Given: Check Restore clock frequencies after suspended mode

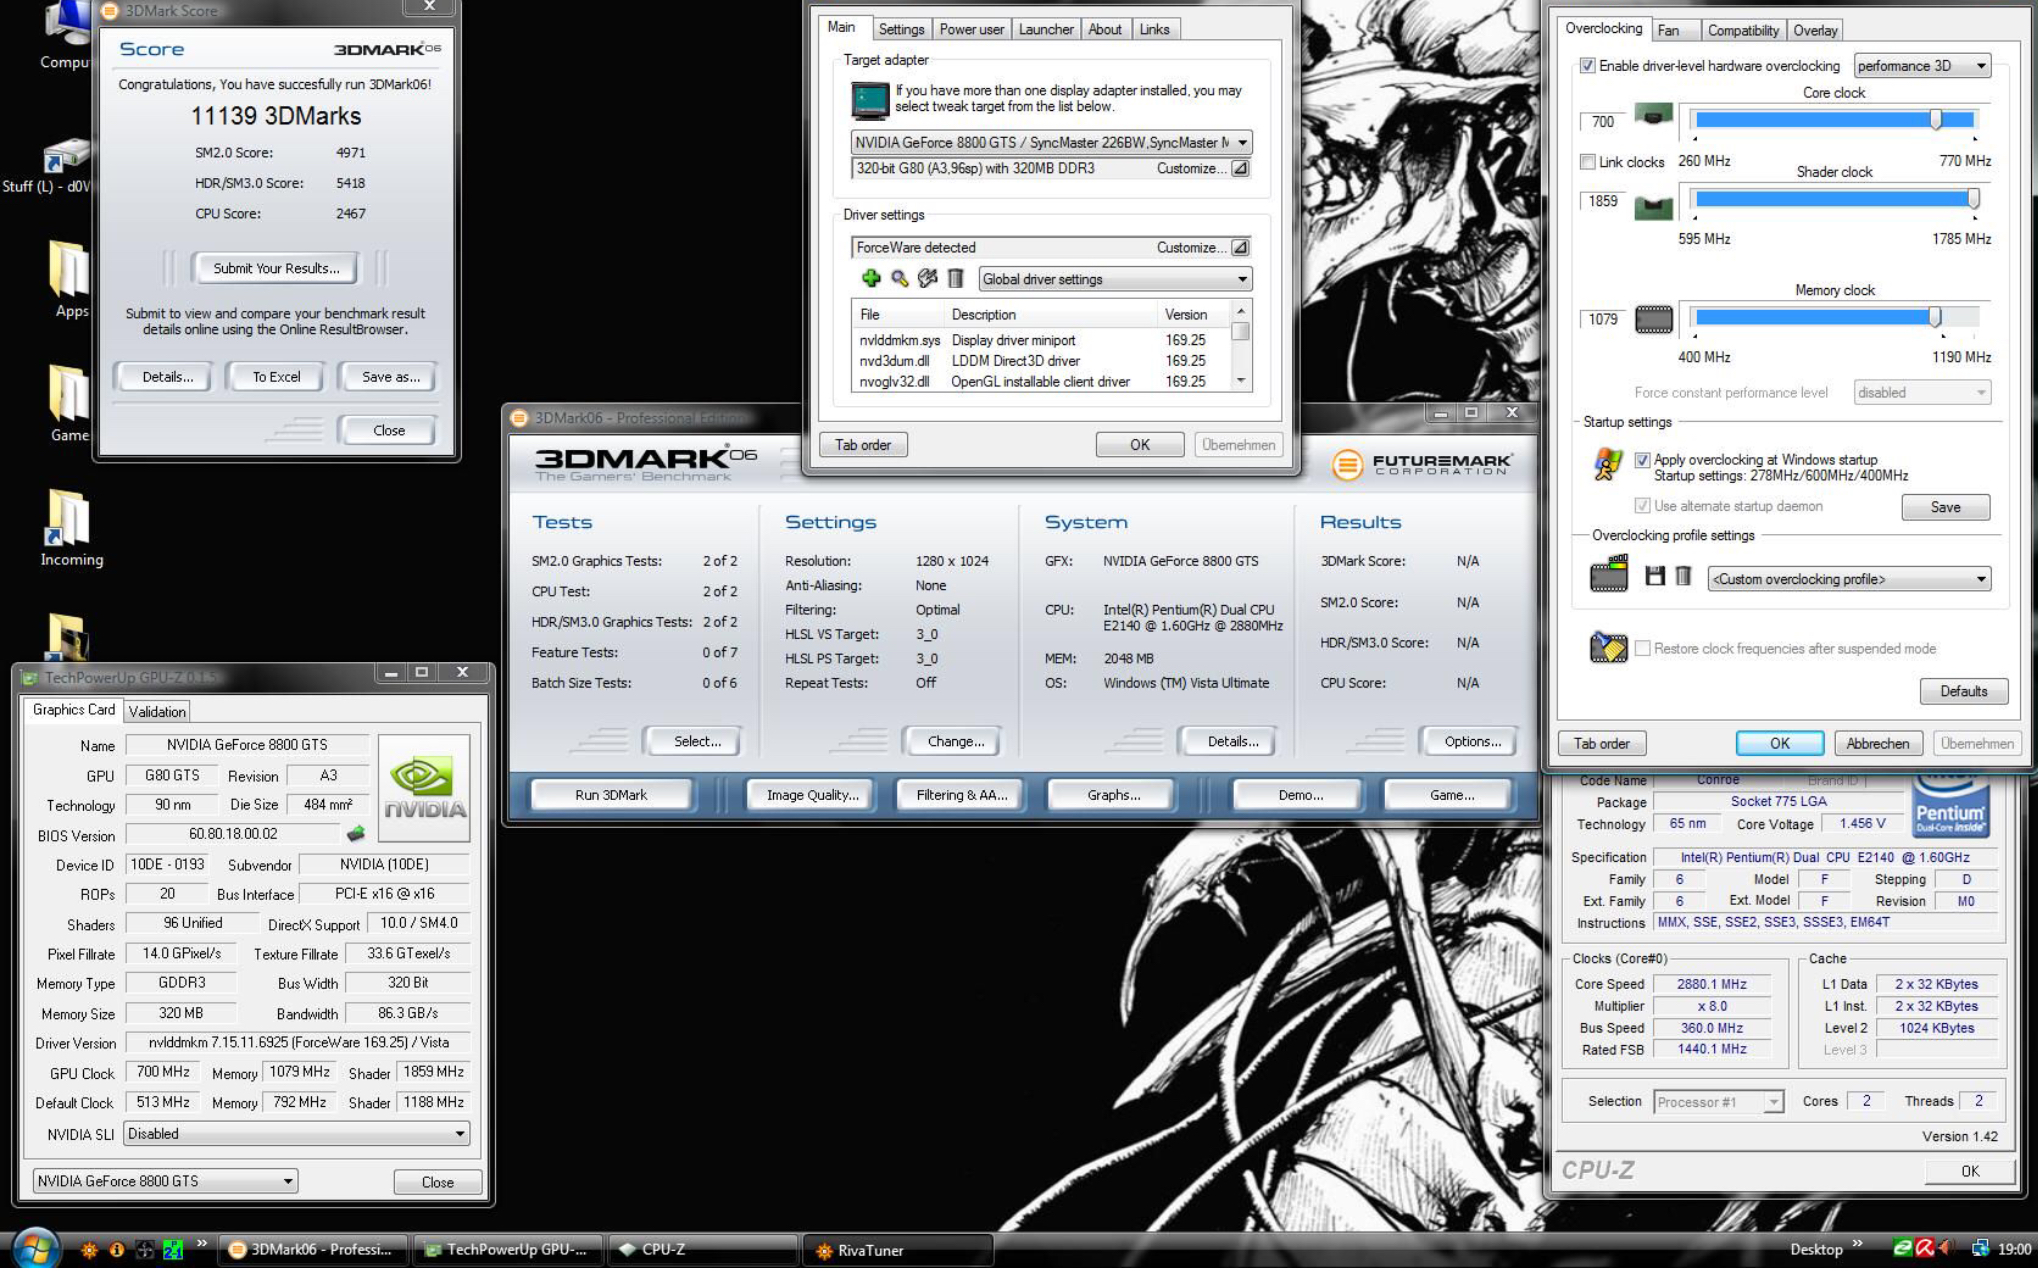Looking at the screenshot, I should [1642, 648].
